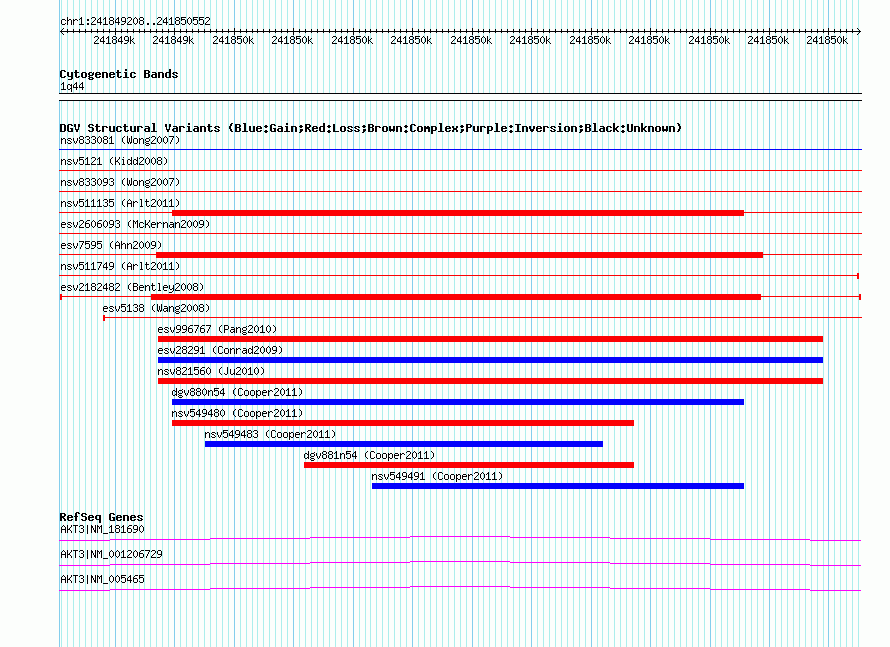Screen dimensions: 890x647
Task: Click the first 241849k ruler tick label
Action: (114, 40)
